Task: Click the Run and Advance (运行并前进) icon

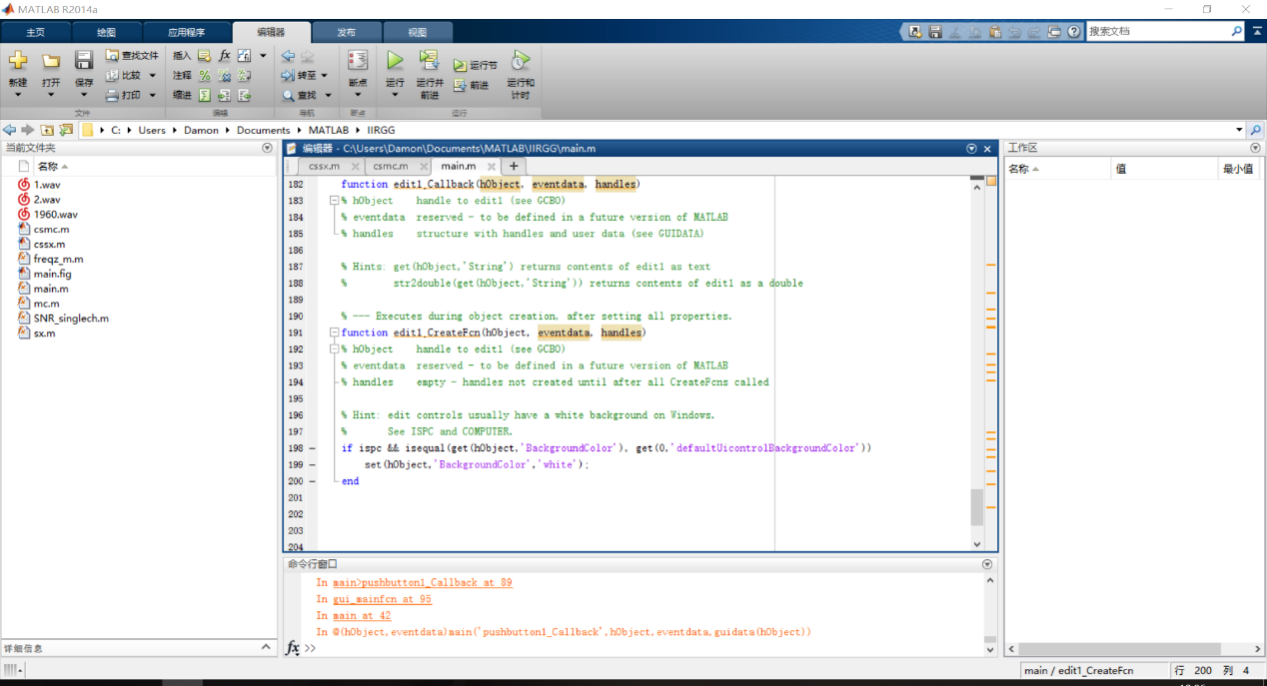Action: pos(429,61)
